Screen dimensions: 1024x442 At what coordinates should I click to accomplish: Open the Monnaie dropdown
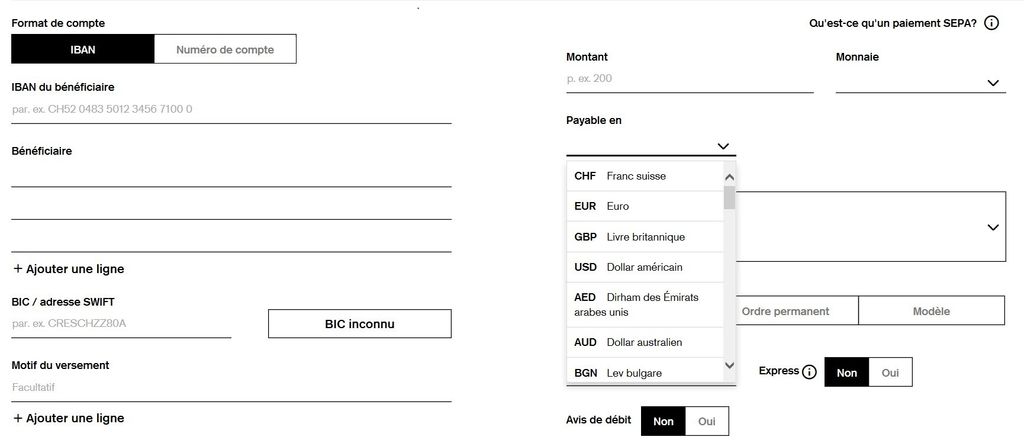coord(992,83)
